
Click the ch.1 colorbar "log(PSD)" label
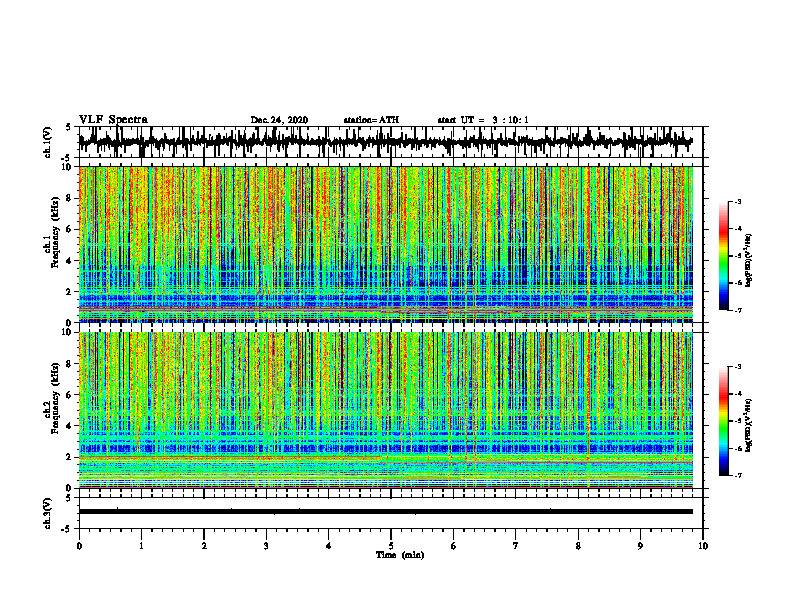click(748, 261)
